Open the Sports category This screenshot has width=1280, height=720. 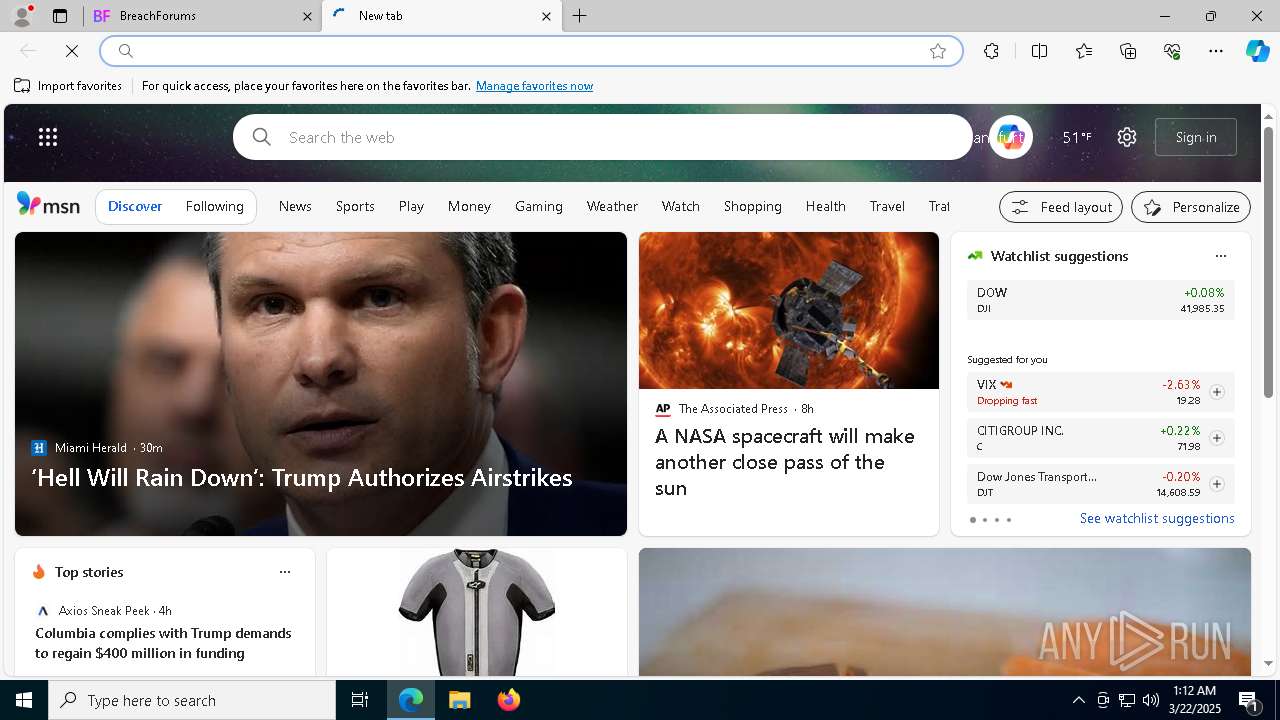[x=355, y=206]
